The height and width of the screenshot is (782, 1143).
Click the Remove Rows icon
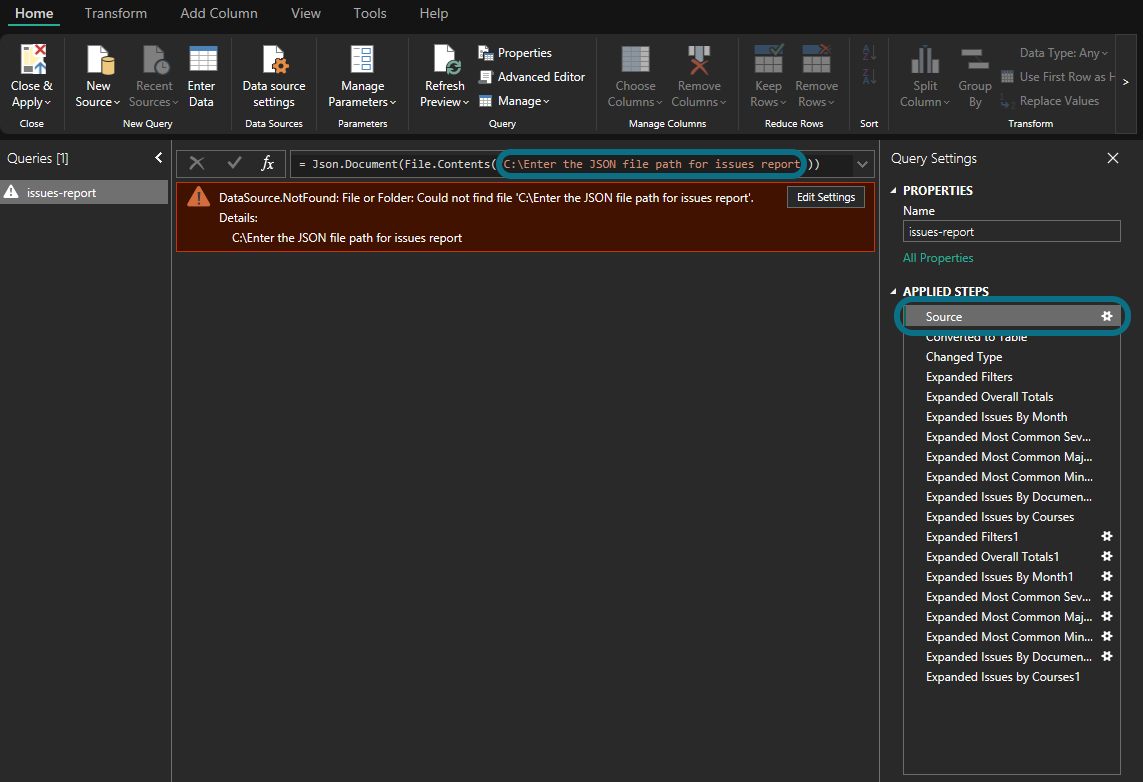[x=816, y=59]
